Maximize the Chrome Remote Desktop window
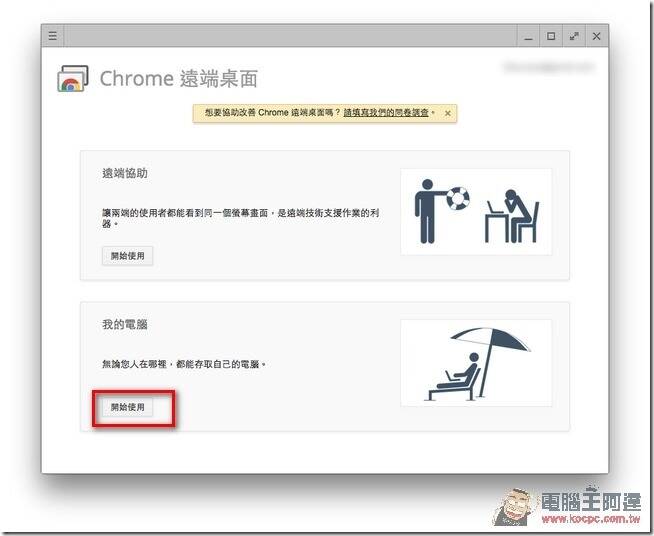 click(x=551, y=36)
